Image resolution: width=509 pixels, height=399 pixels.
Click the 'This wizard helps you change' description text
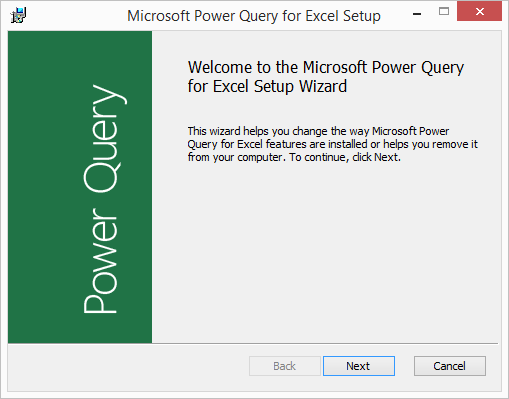click(332, 144)
